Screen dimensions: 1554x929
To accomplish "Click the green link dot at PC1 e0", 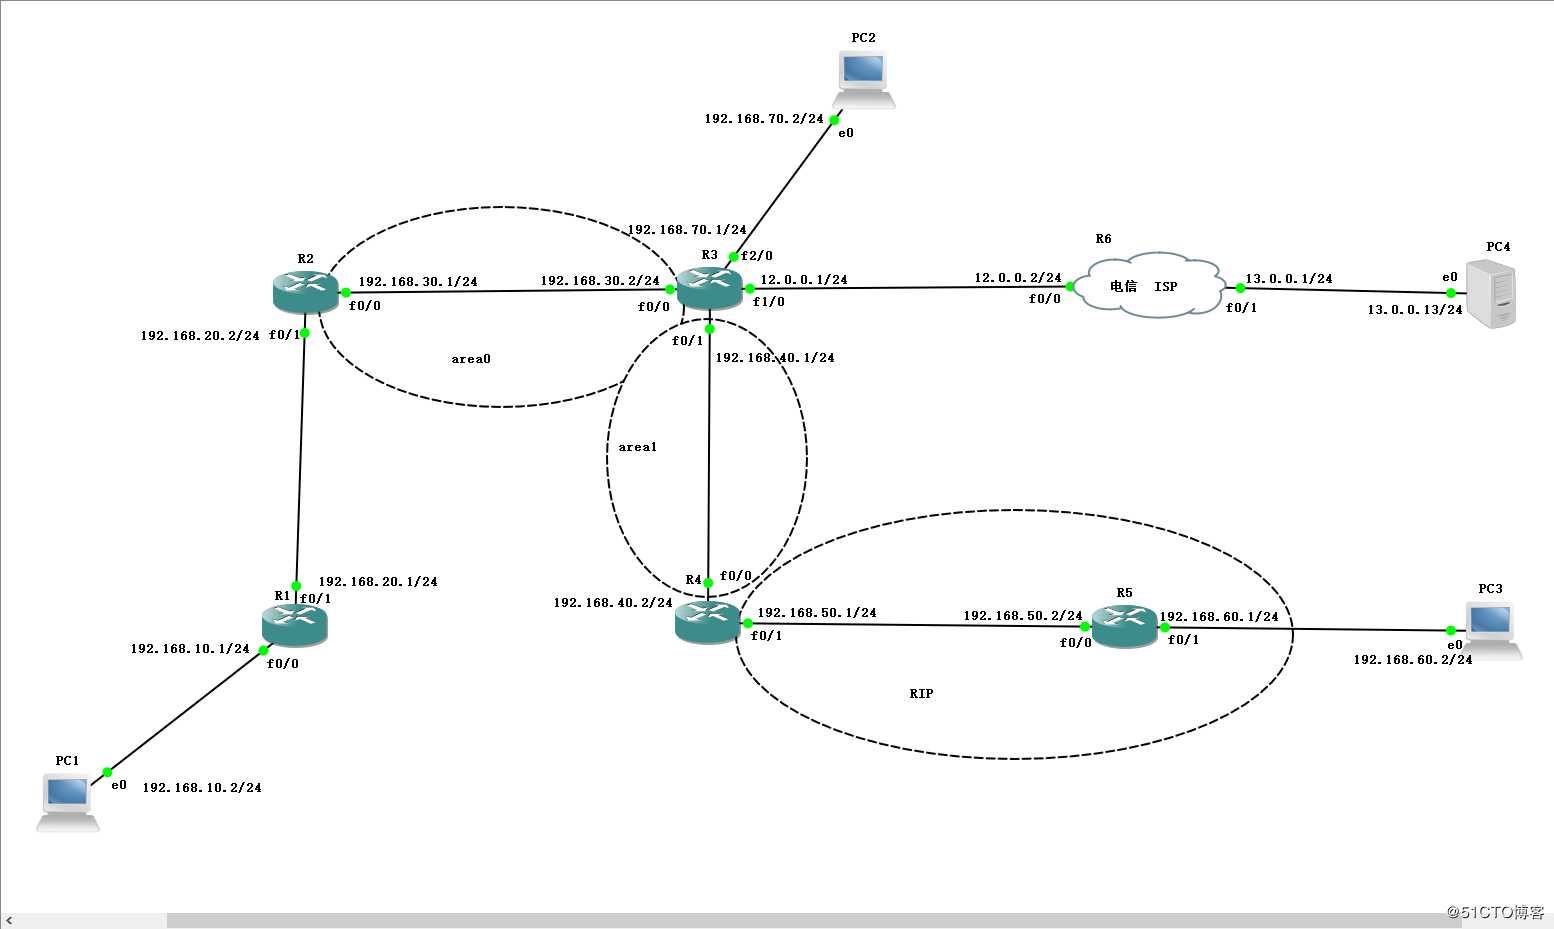I will pyautogui.click(x=107, y=772).
